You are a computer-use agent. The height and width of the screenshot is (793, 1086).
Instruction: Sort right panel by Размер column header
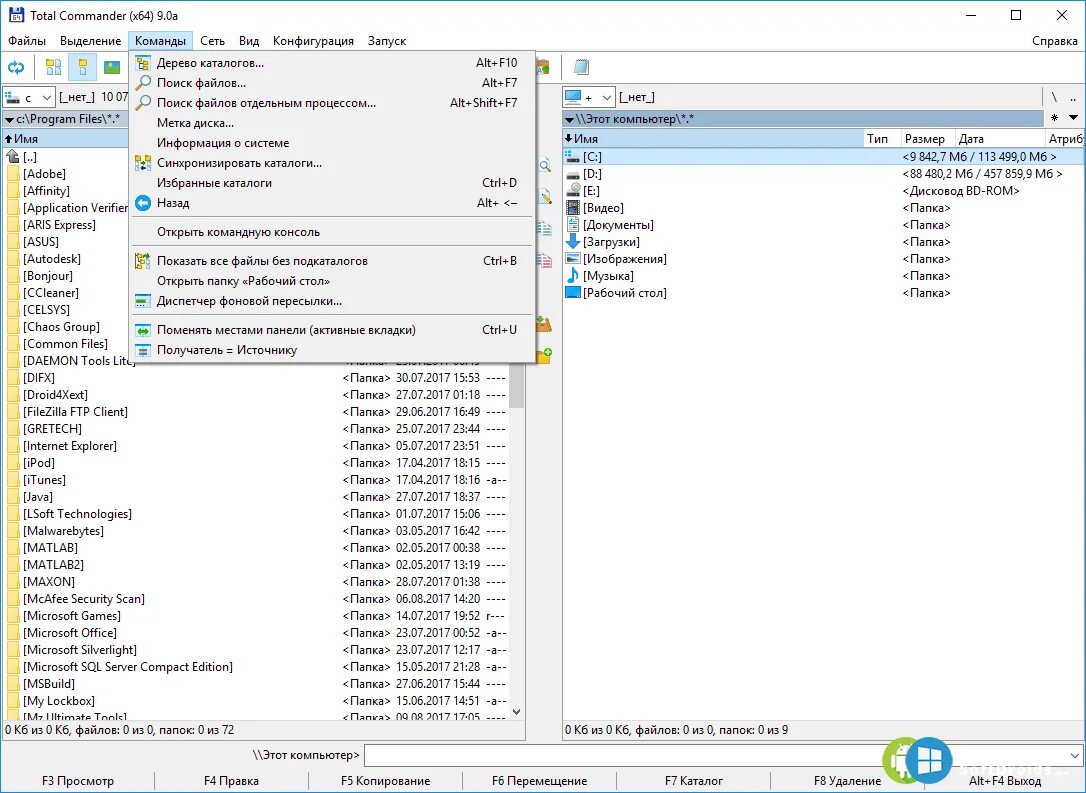pyautogui.click(x=928, y=139)
